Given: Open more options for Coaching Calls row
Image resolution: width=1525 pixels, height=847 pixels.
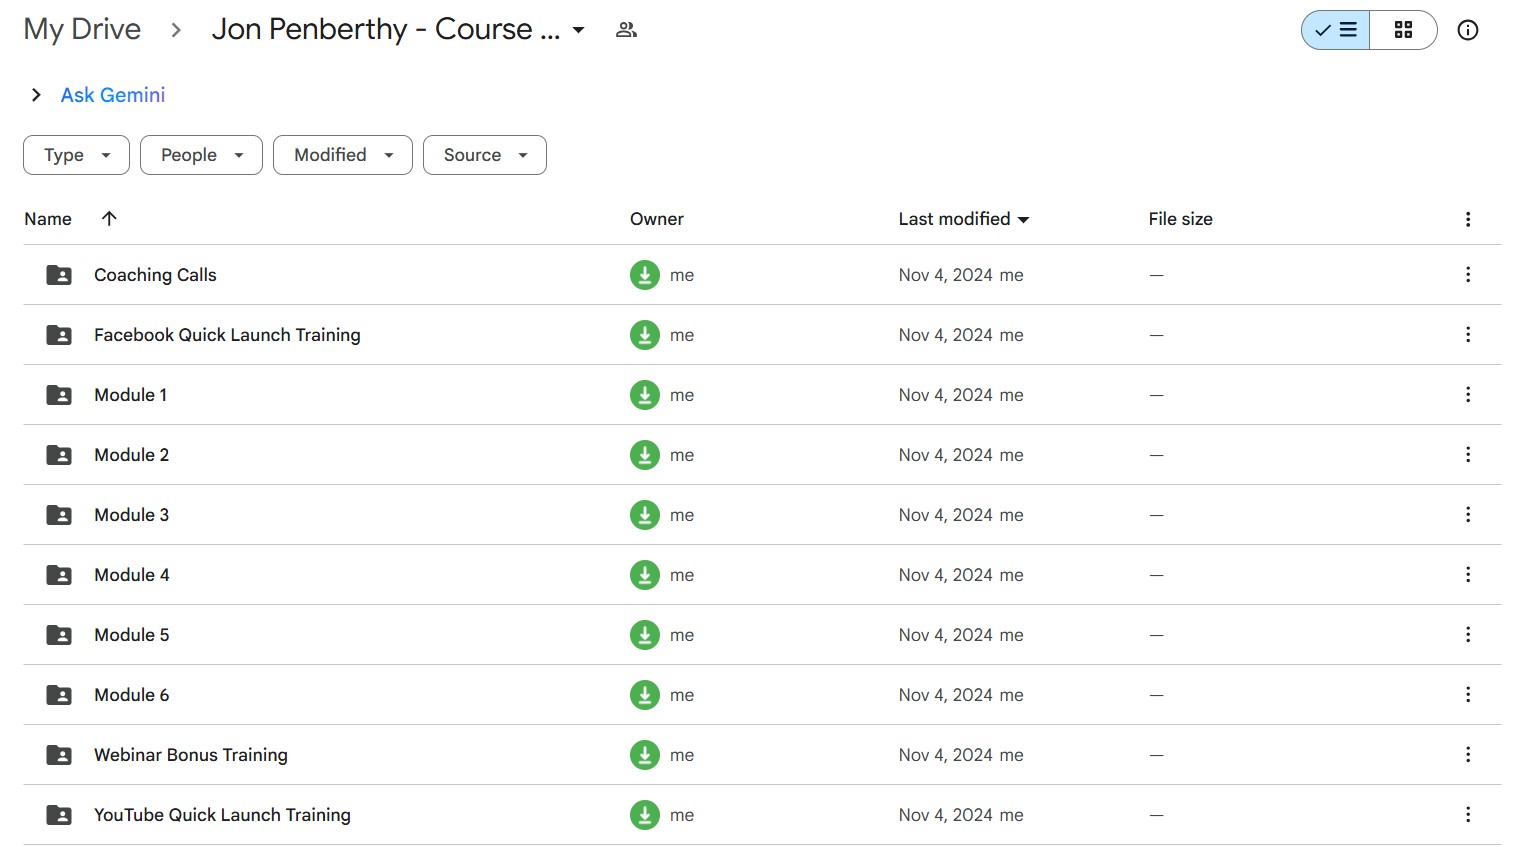Looking at the screenshot, I should pyautogui.click(x=1467, y=275).
